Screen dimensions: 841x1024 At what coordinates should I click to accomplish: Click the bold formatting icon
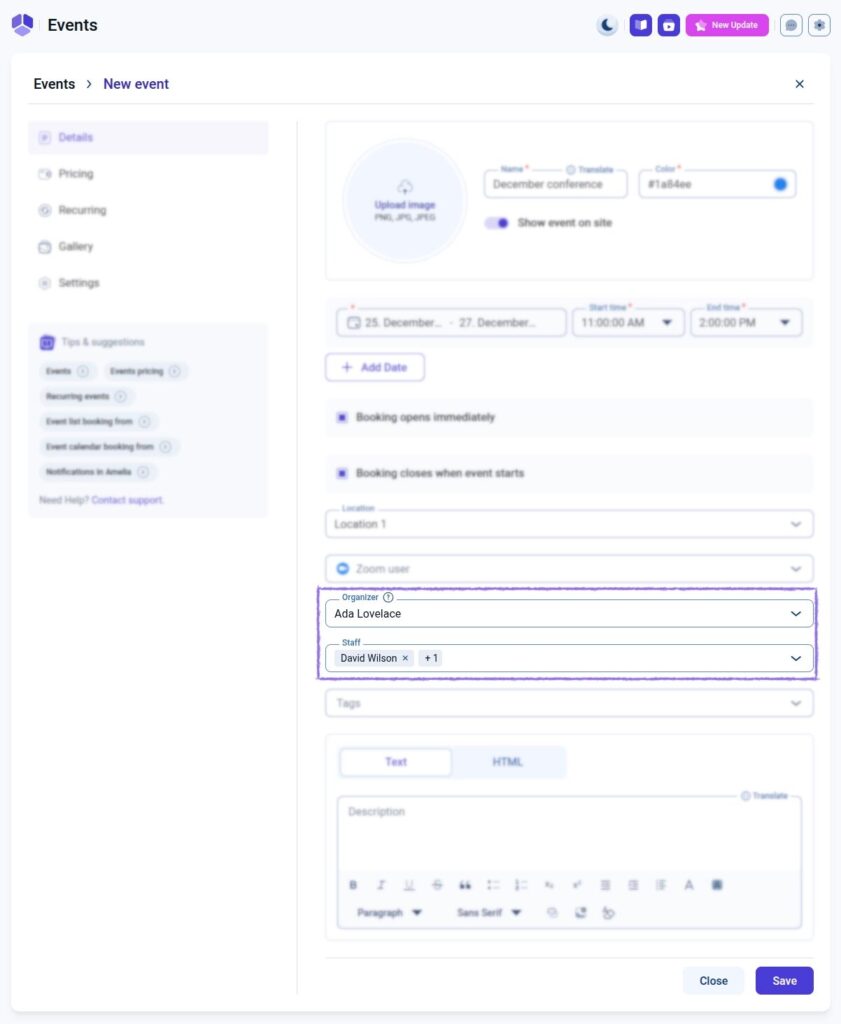click(353, 885)
